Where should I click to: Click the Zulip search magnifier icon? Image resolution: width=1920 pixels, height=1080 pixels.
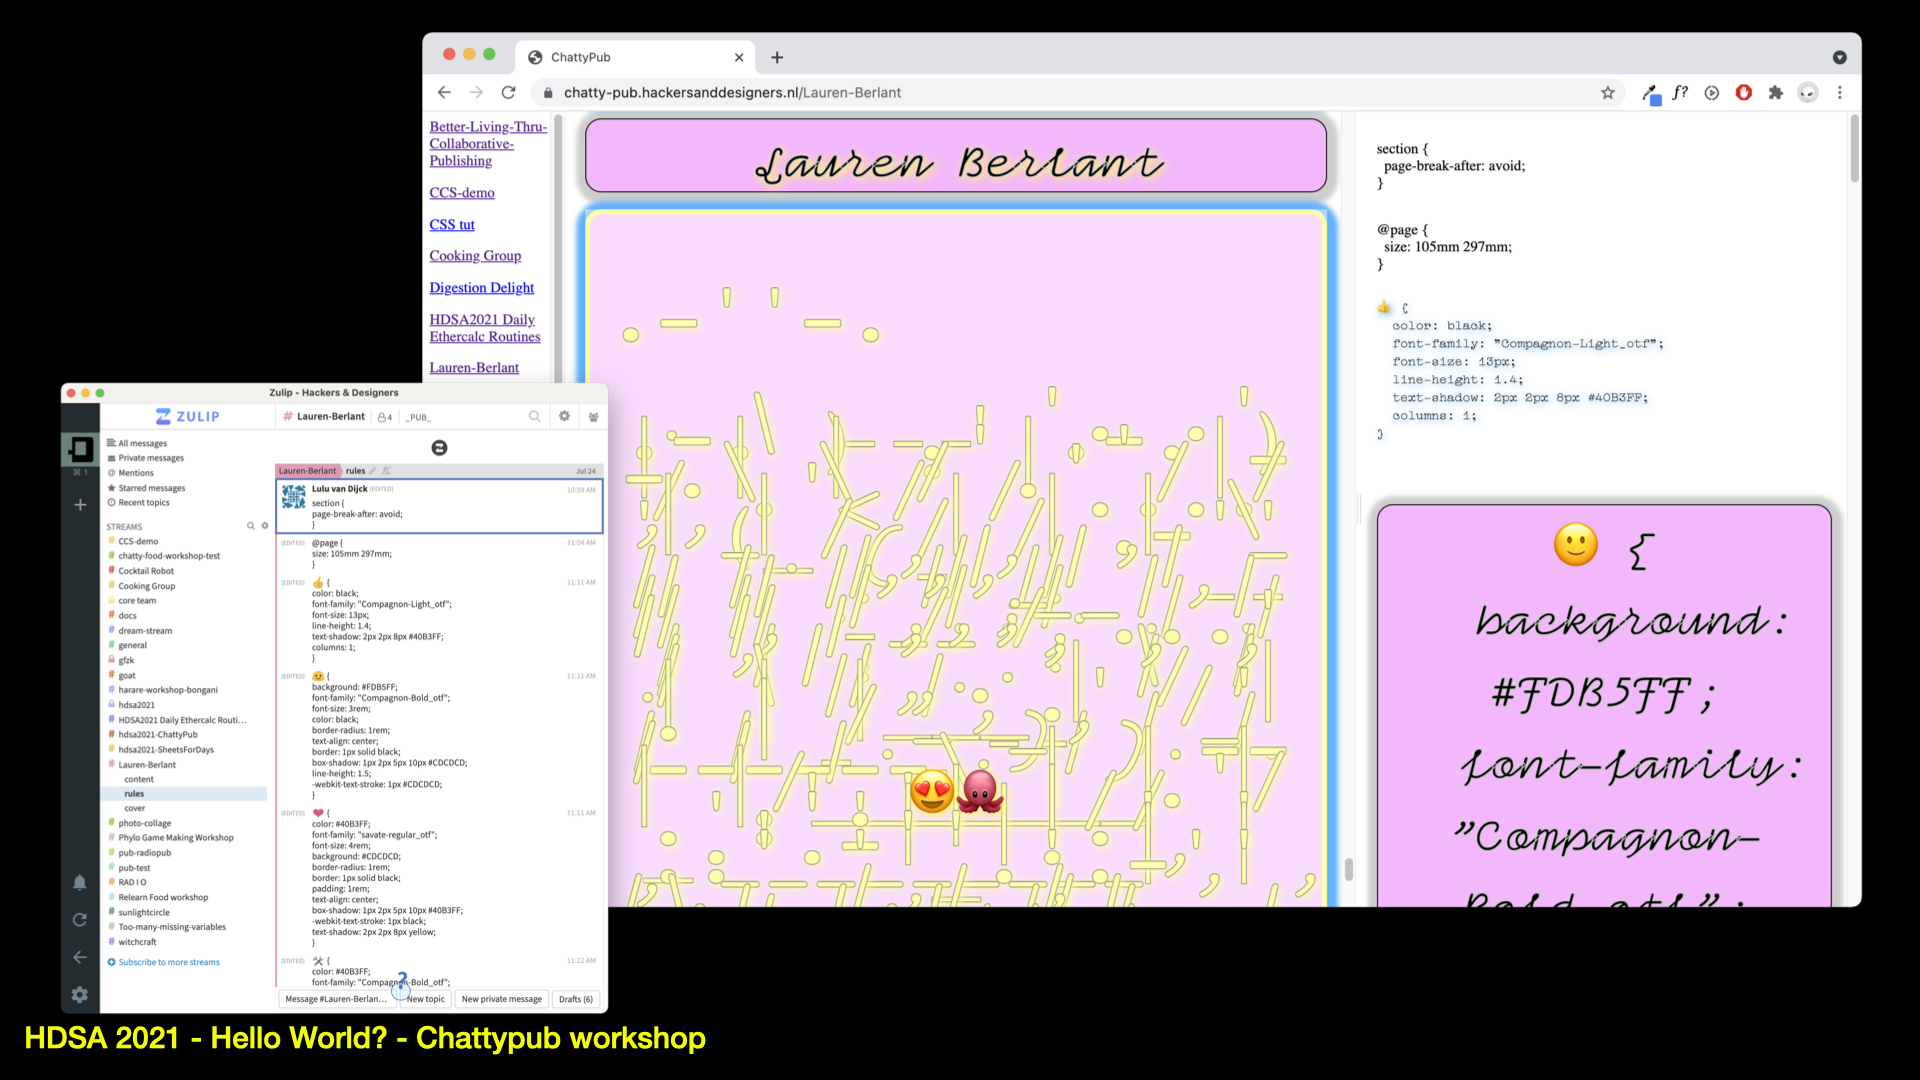(x=535, y=416)
